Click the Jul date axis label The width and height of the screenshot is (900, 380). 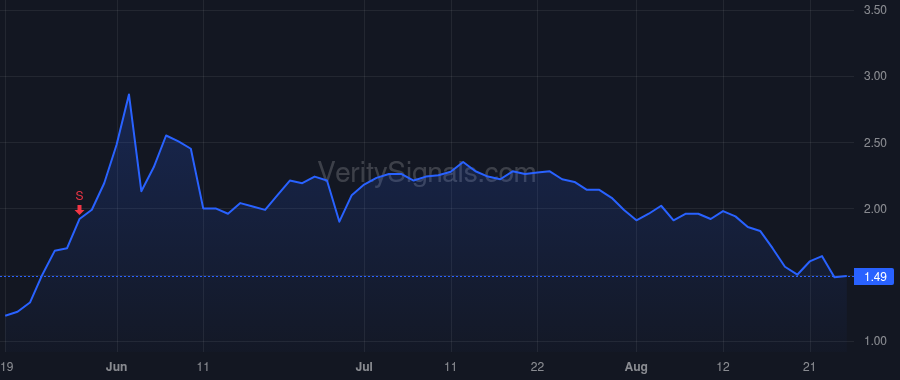coord(364,366)
